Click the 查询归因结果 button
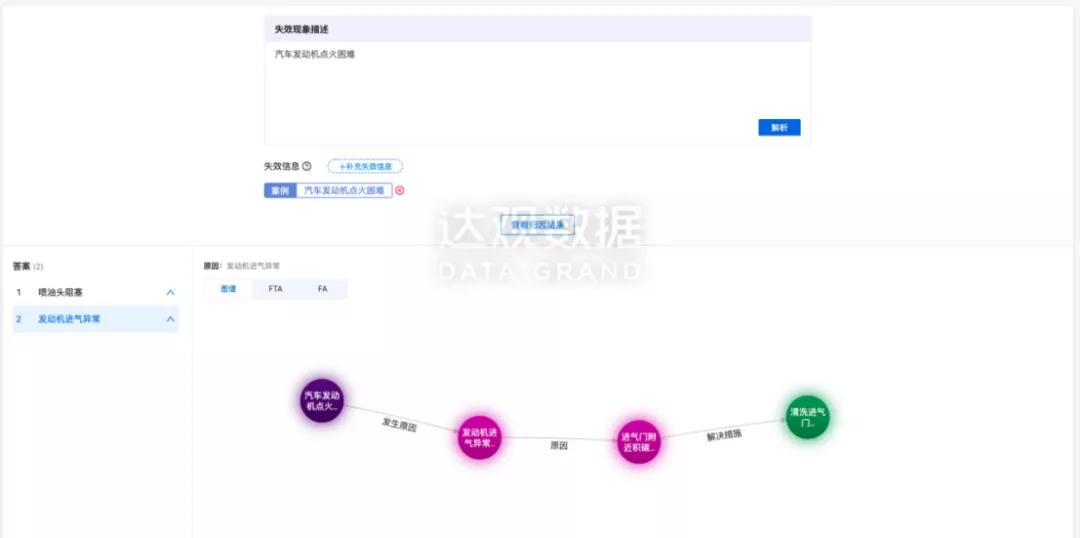The height and width of the screenshot is (538, 1080). 538,225
